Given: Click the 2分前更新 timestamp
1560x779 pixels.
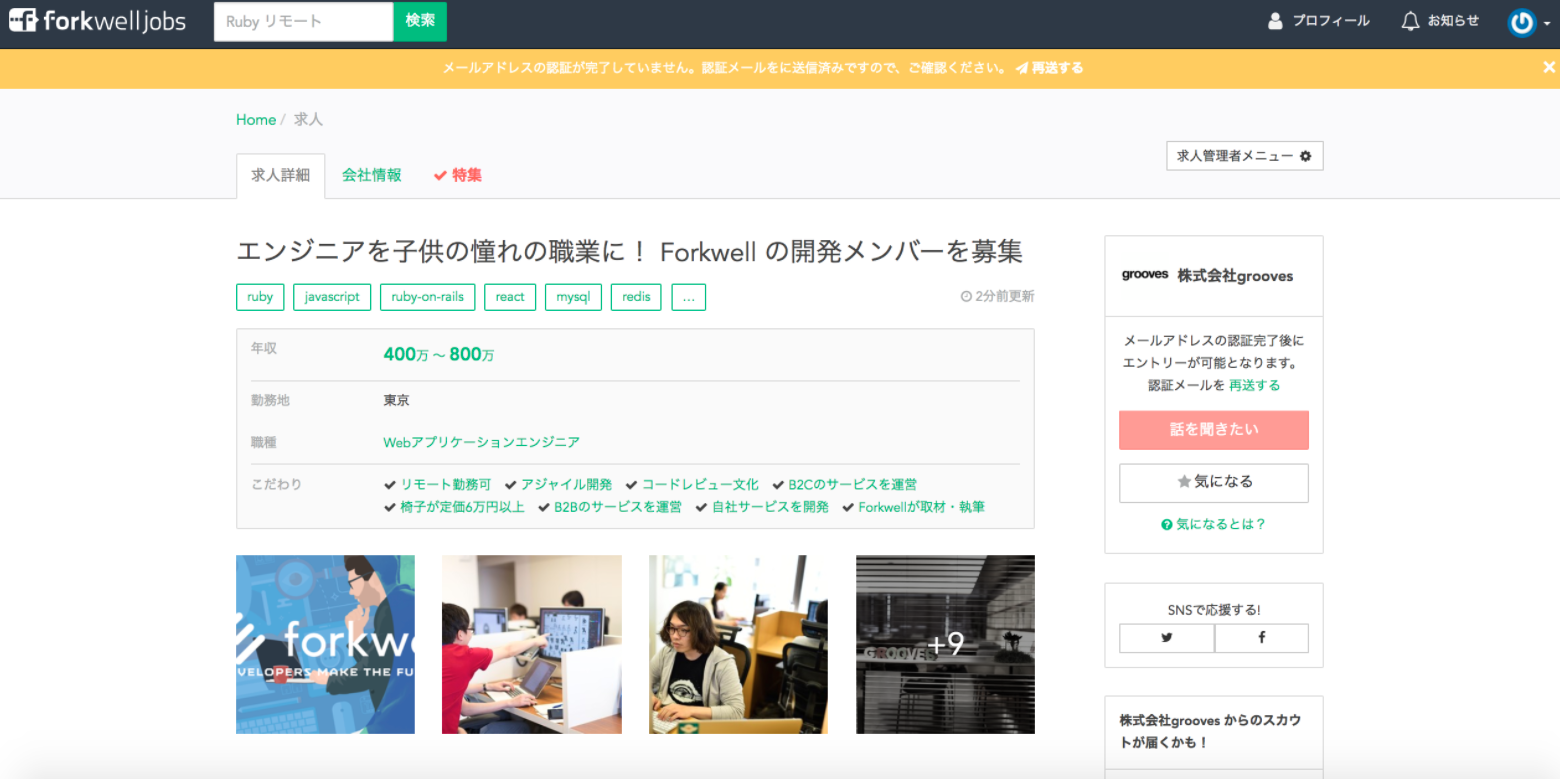Looking at the screenshot, I should tap(997, 297).
